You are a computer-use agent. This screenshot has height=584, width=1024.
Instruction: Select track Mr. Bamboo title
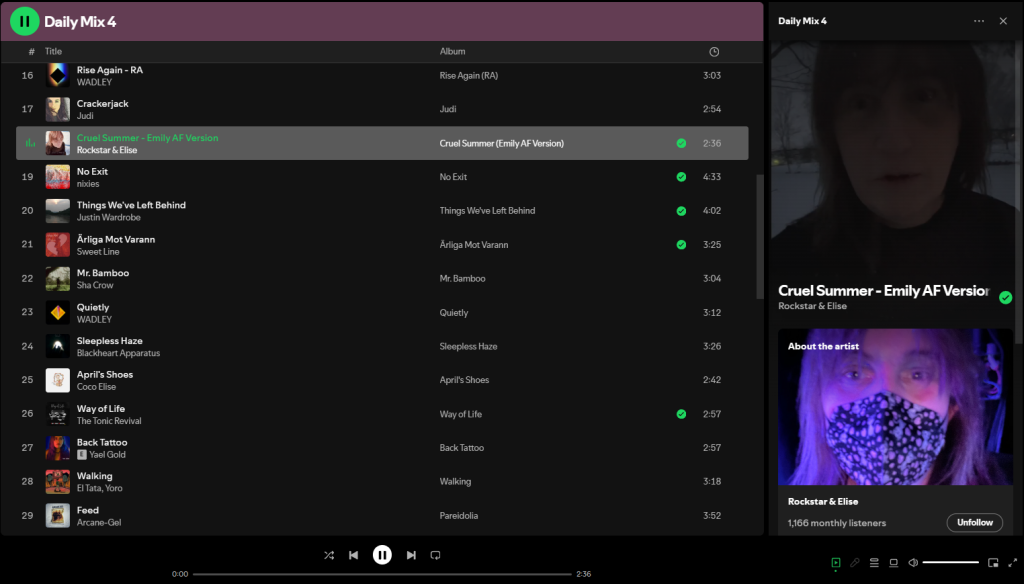[x=103, y=273]
